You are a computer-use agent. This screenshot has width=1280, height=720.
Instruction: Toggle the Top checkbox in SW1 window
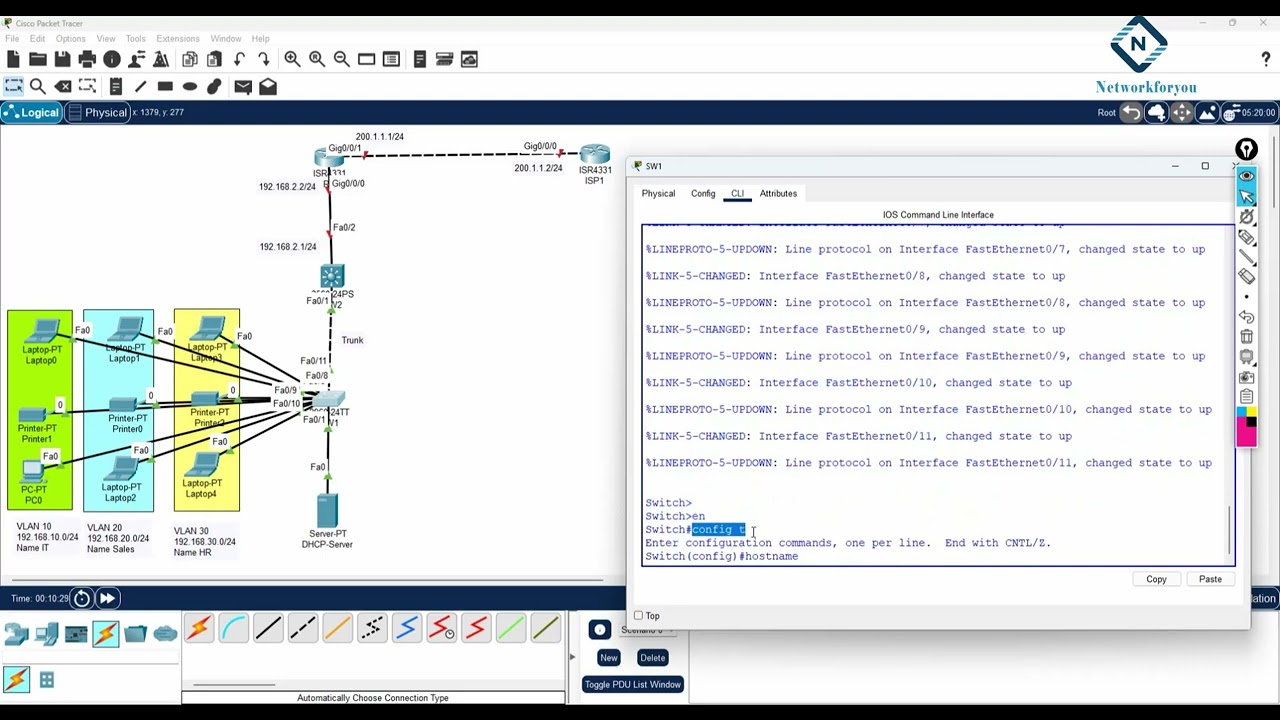(x=638, y=615)
